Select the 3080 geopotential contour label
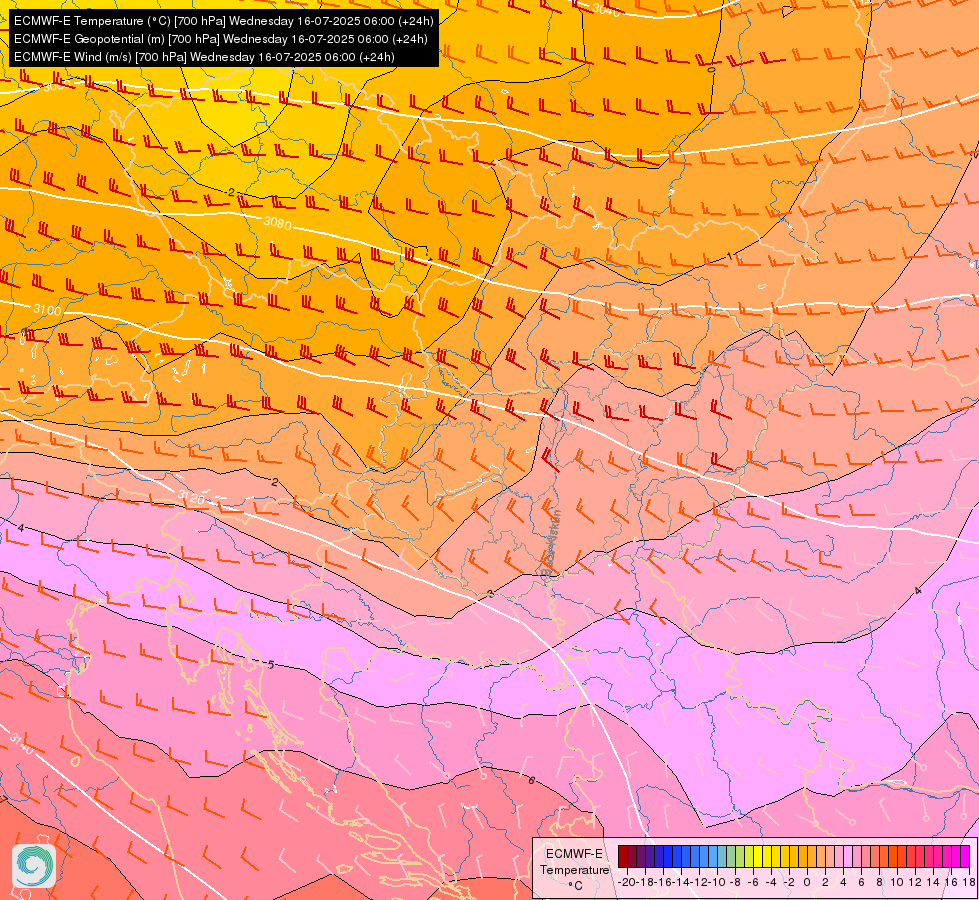 [x=277, y=222]
